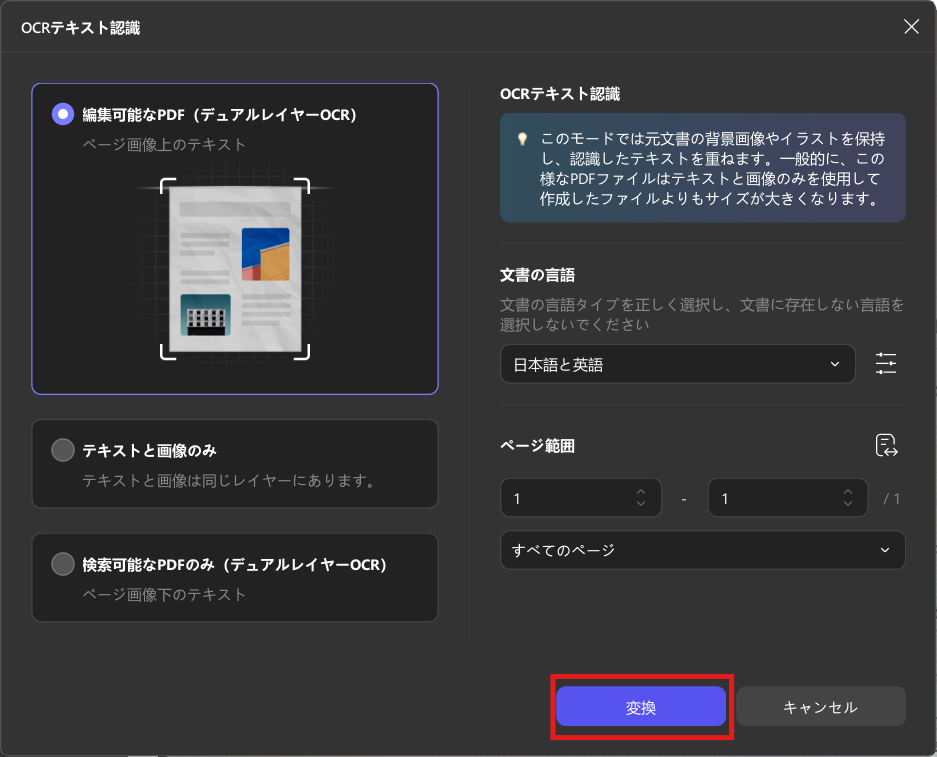Screen dimensions: 937x757
Task: Select テキストと画像のみ radio option
Action: point(63,450)
